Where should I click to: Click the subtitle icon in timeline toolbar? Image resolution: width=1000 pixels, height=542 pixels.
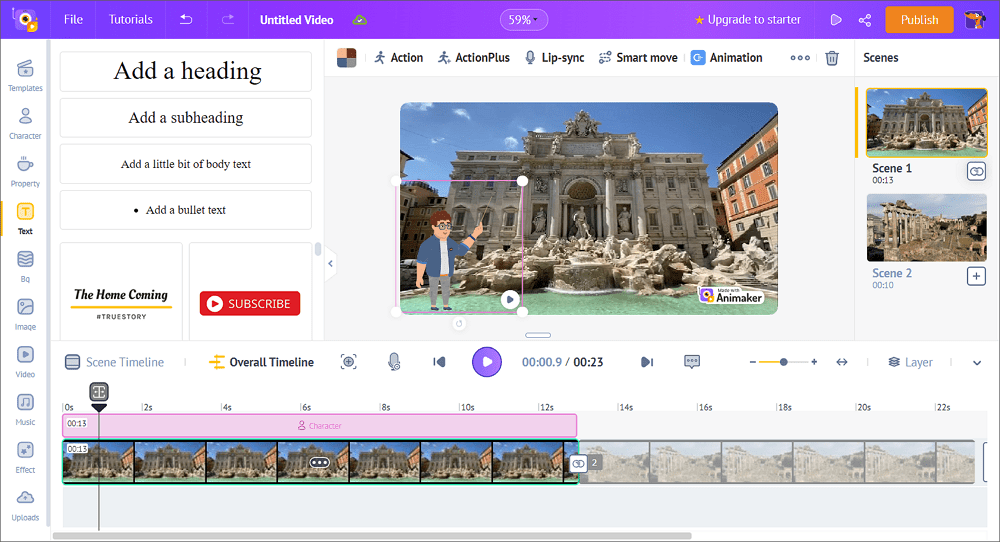point(692,362)
